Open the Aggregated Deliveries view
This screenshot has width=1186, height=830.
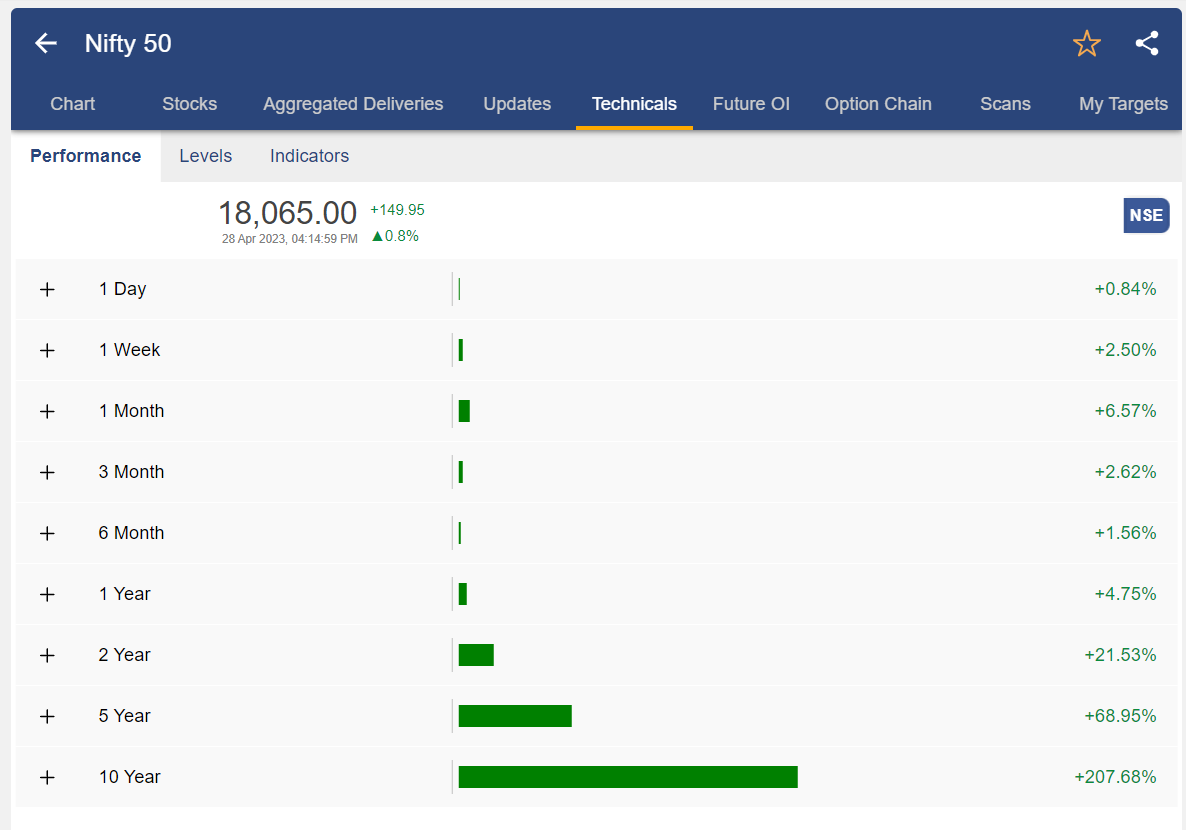point(352,103)
